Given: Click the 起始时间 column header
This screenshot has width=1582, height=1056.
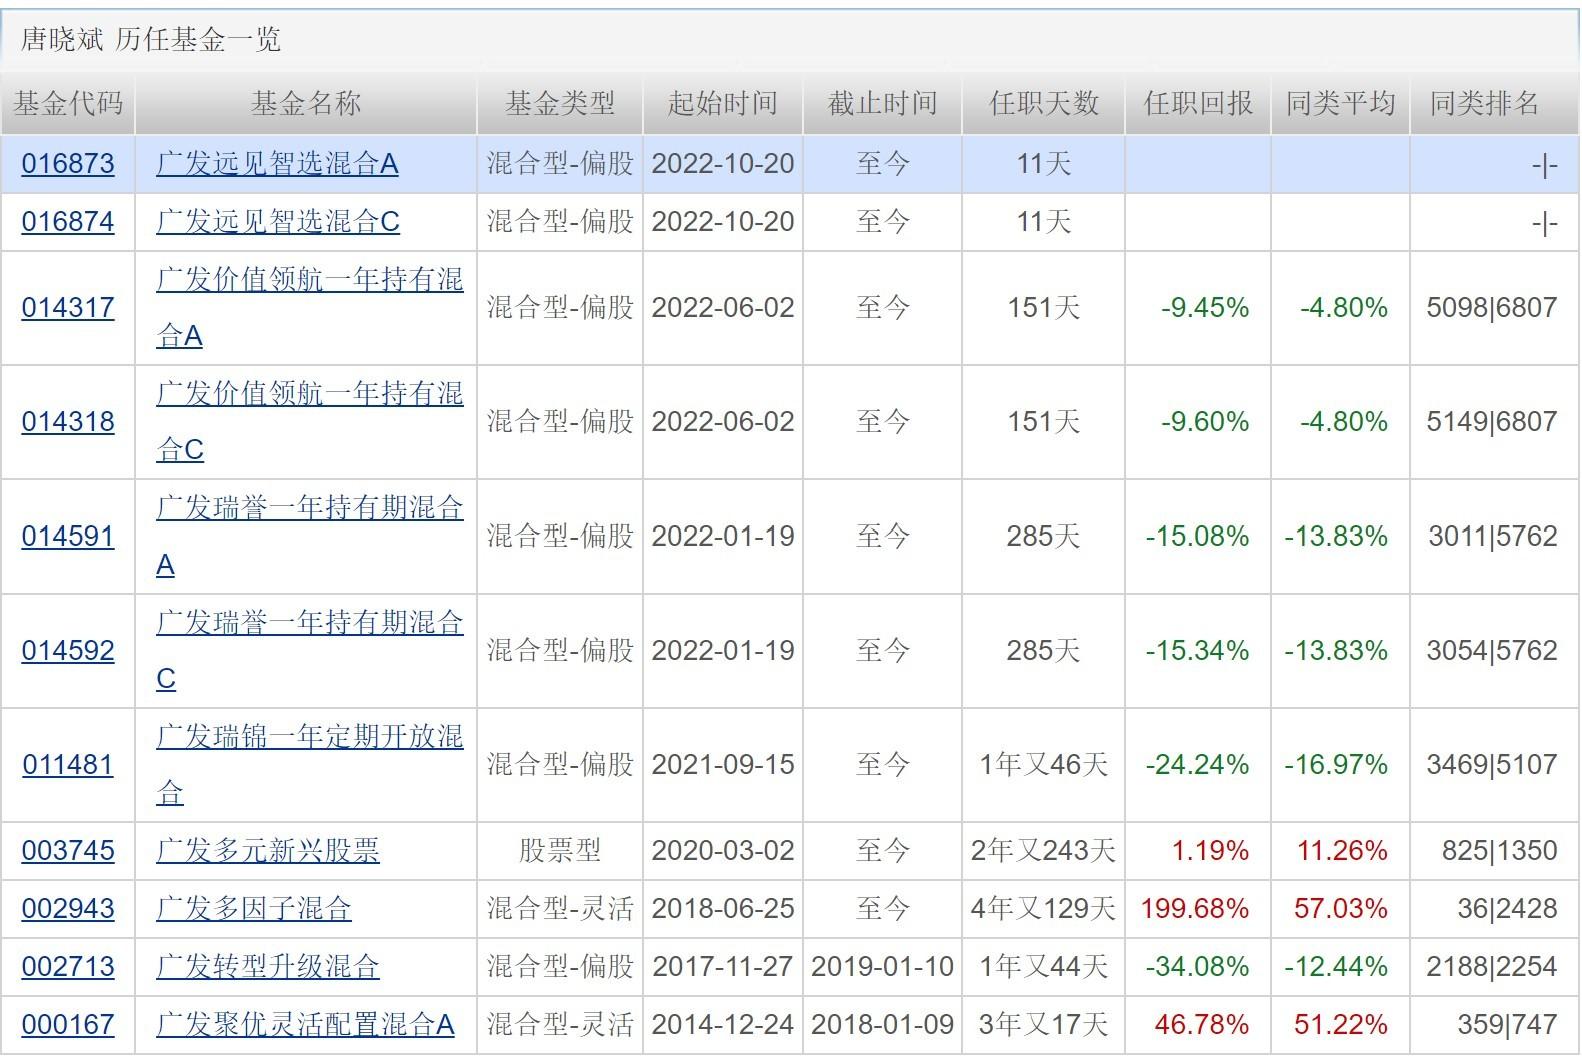Looking at the screenshot, I should tap(723, 103).
